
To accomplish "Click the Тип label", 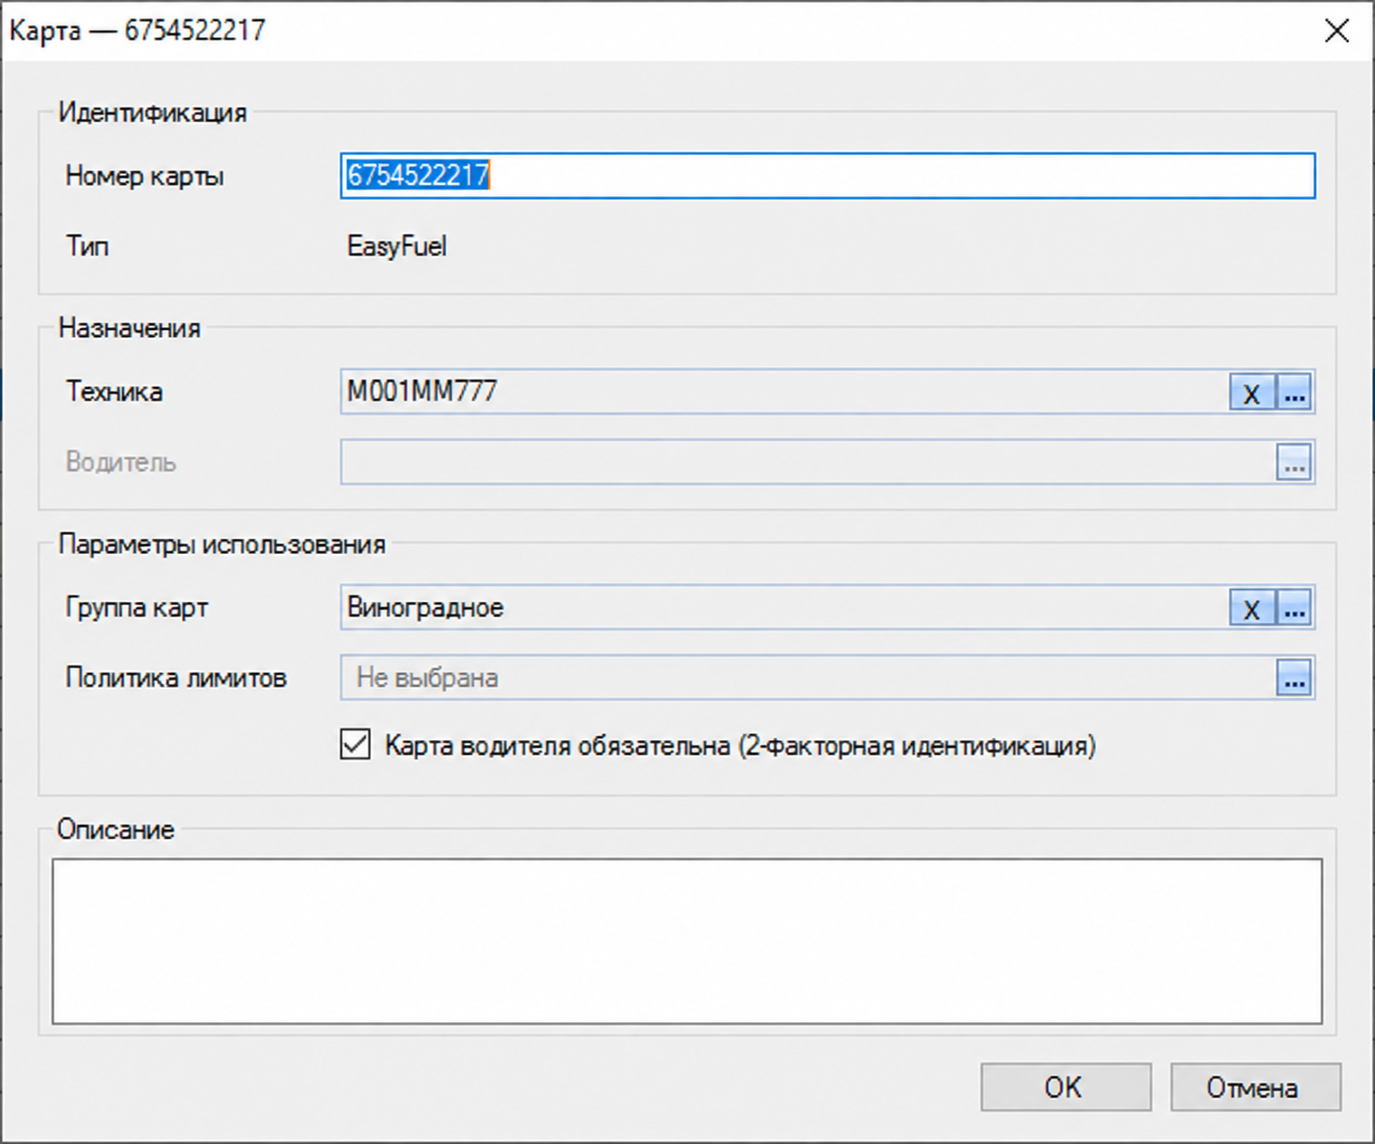I will pyautogui.click(x=87, y=246).
